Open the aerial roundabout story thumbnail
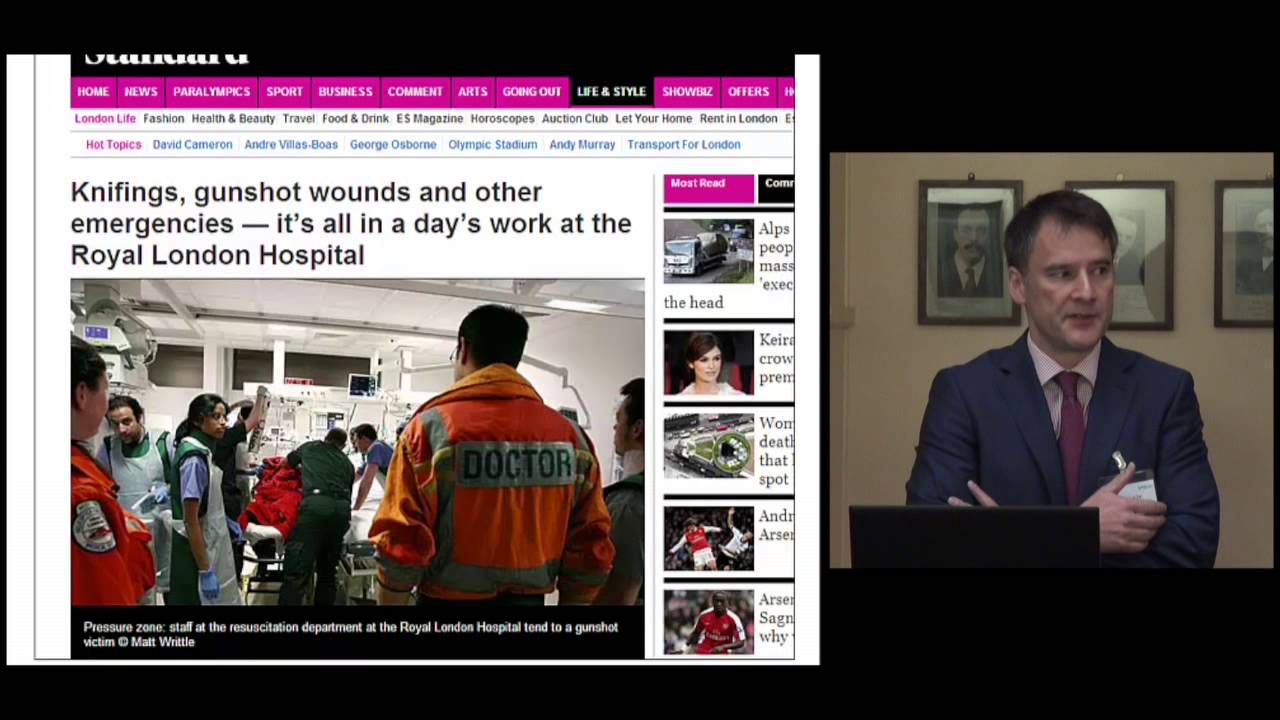Viewport: 1280px width, 720px height. [708, 446]
